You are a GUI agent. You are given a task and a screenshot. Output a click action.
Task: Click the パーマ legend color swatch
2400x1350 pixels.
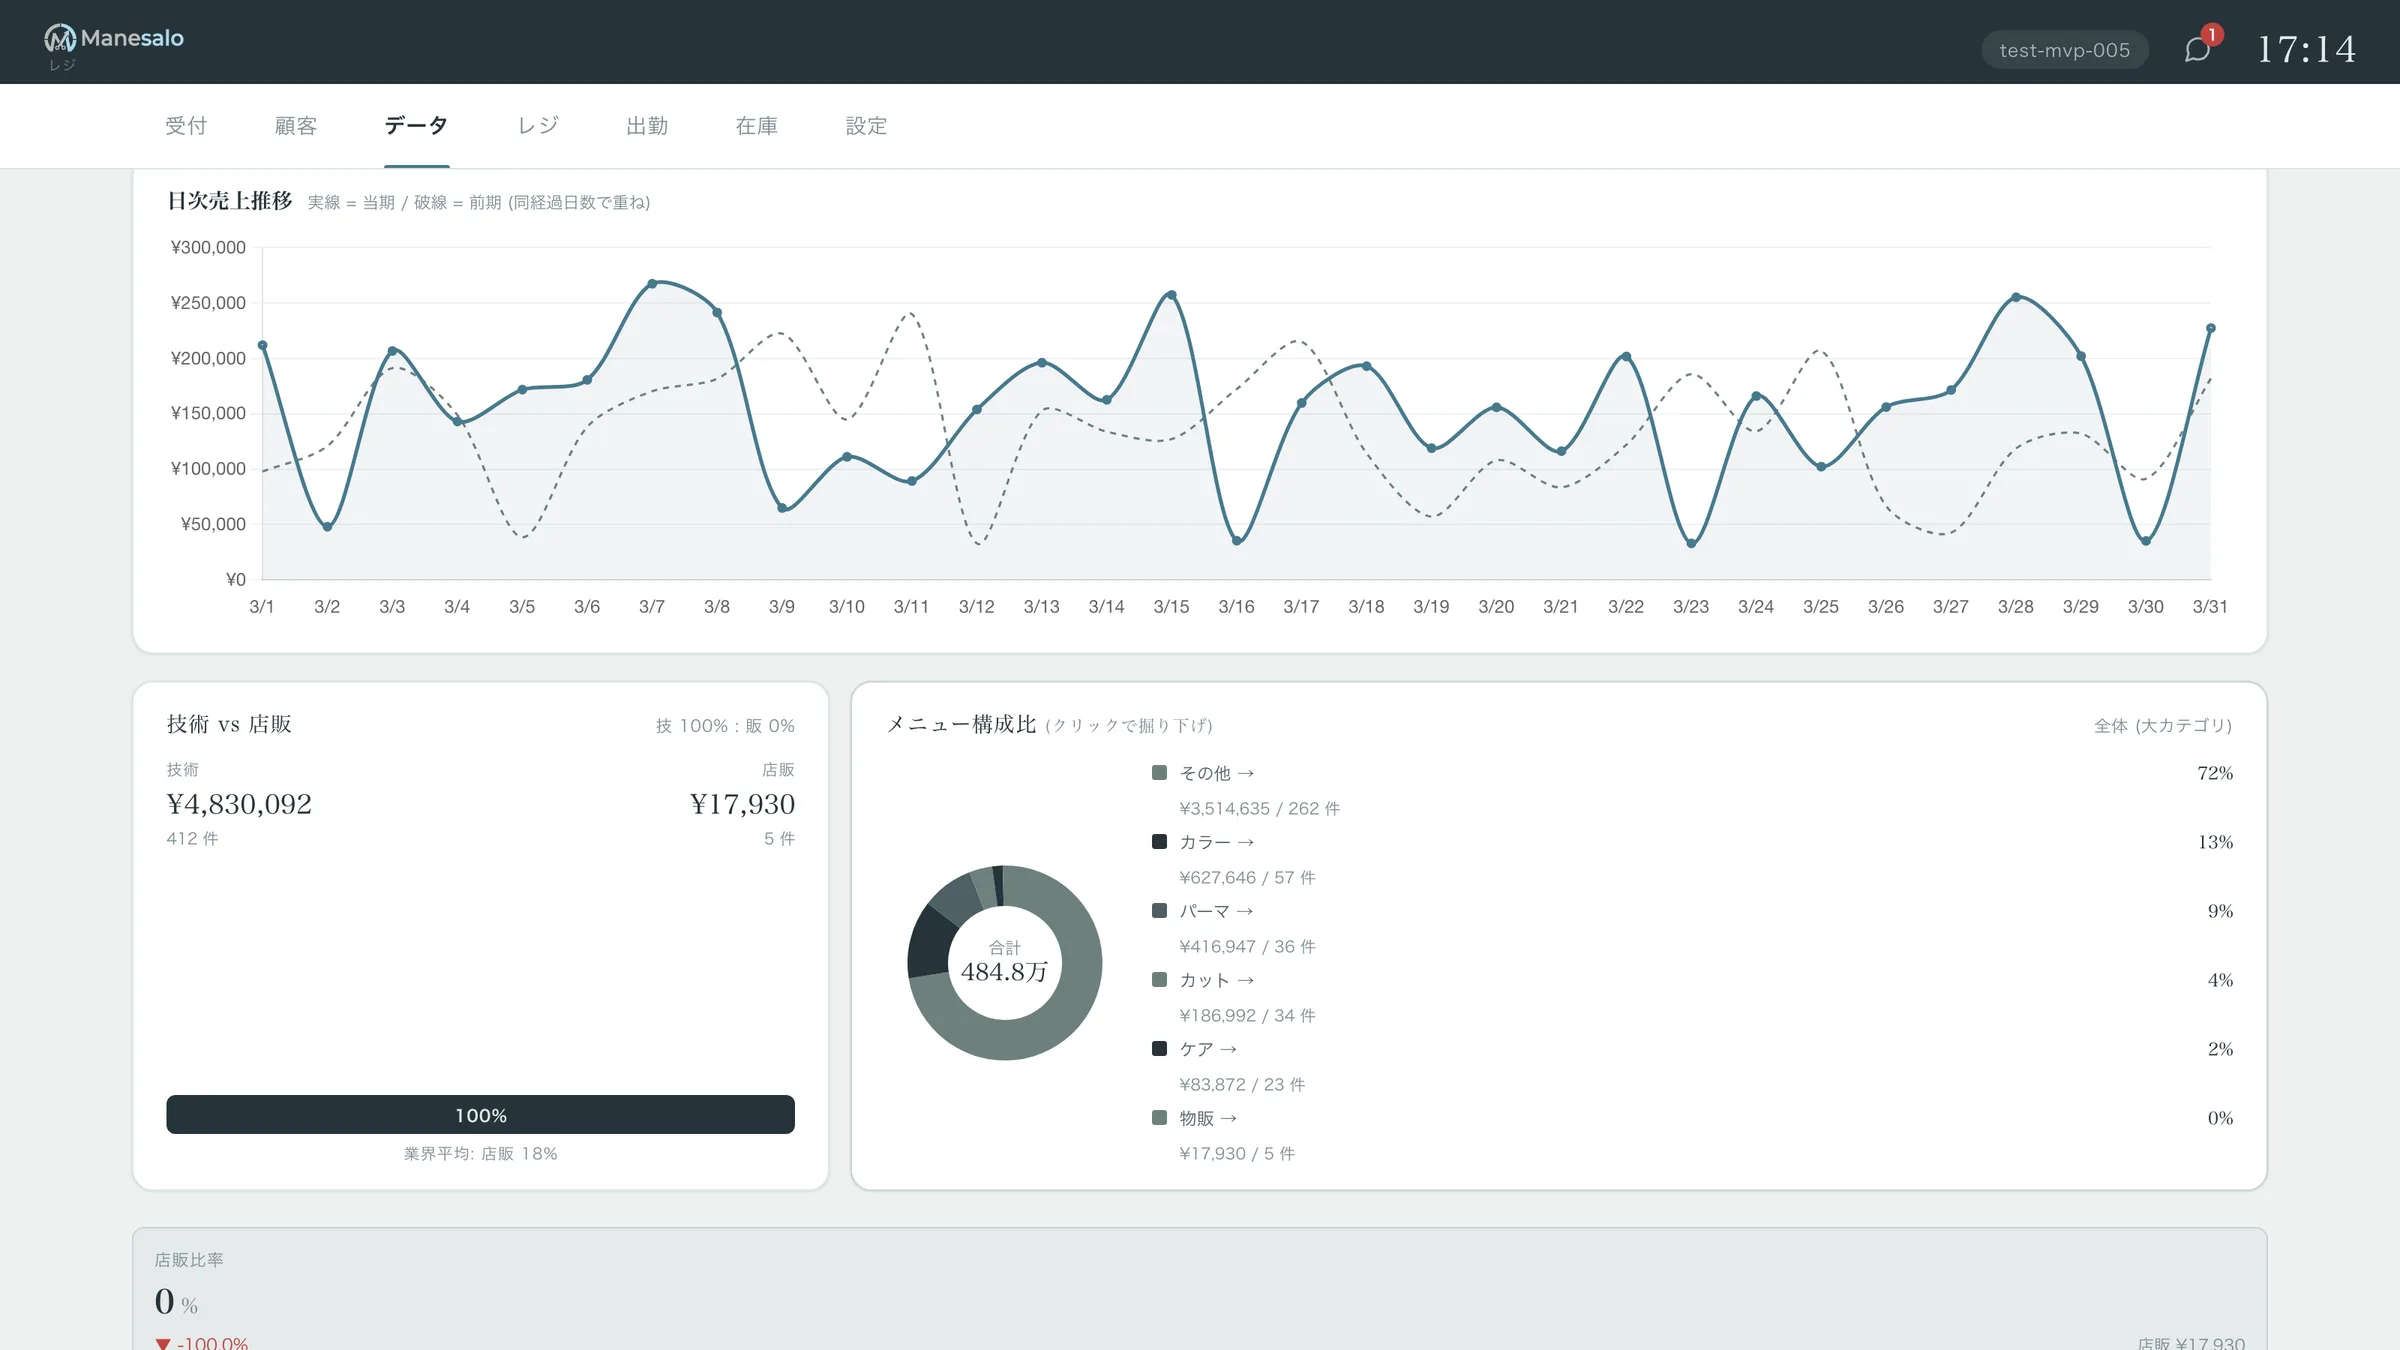click(1159, 911)
